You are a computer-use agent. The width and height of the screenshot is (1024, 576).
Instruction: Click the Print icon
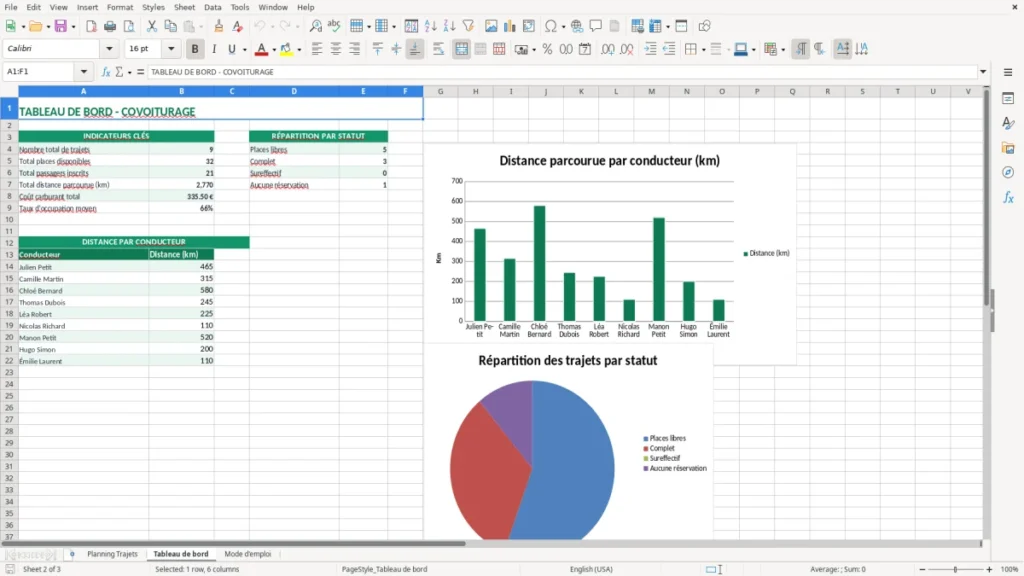point(110,26)
